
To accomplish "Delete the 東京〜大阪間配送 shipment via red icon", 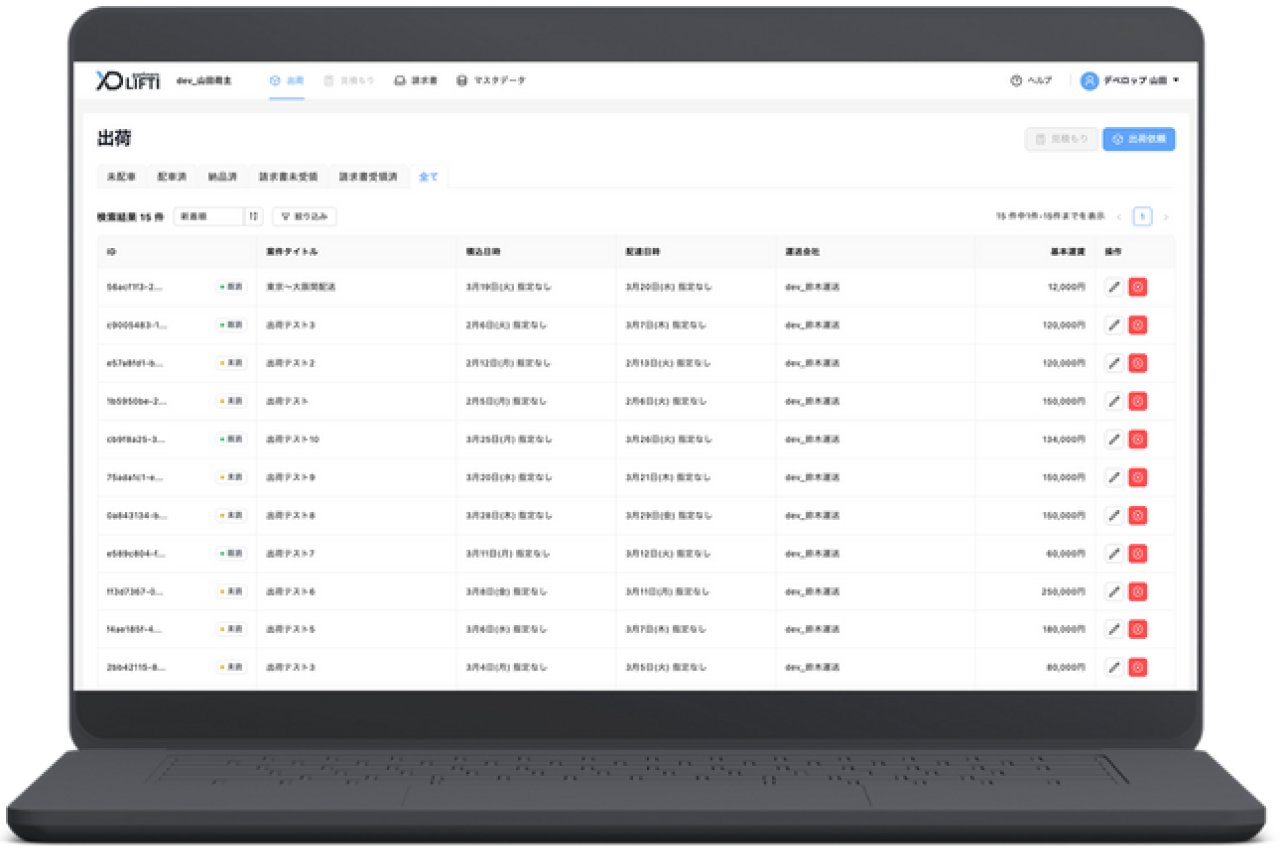I will pos(1138,287).
